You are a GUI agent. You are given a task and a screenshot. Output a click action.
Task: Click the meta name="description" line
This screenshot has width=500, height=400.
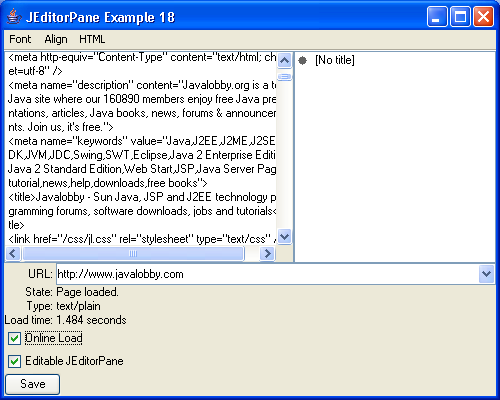pyautogui.click(x=142, y=85)
